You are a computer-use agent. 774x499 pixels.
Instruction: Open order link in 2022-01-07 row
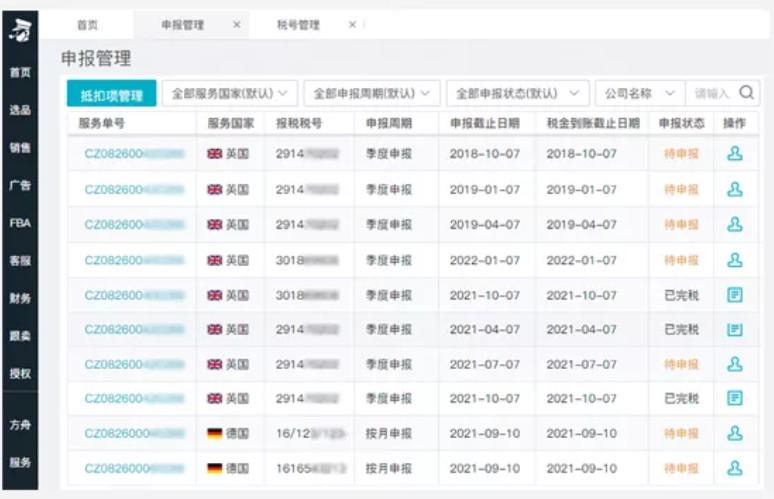click(134, 260)
